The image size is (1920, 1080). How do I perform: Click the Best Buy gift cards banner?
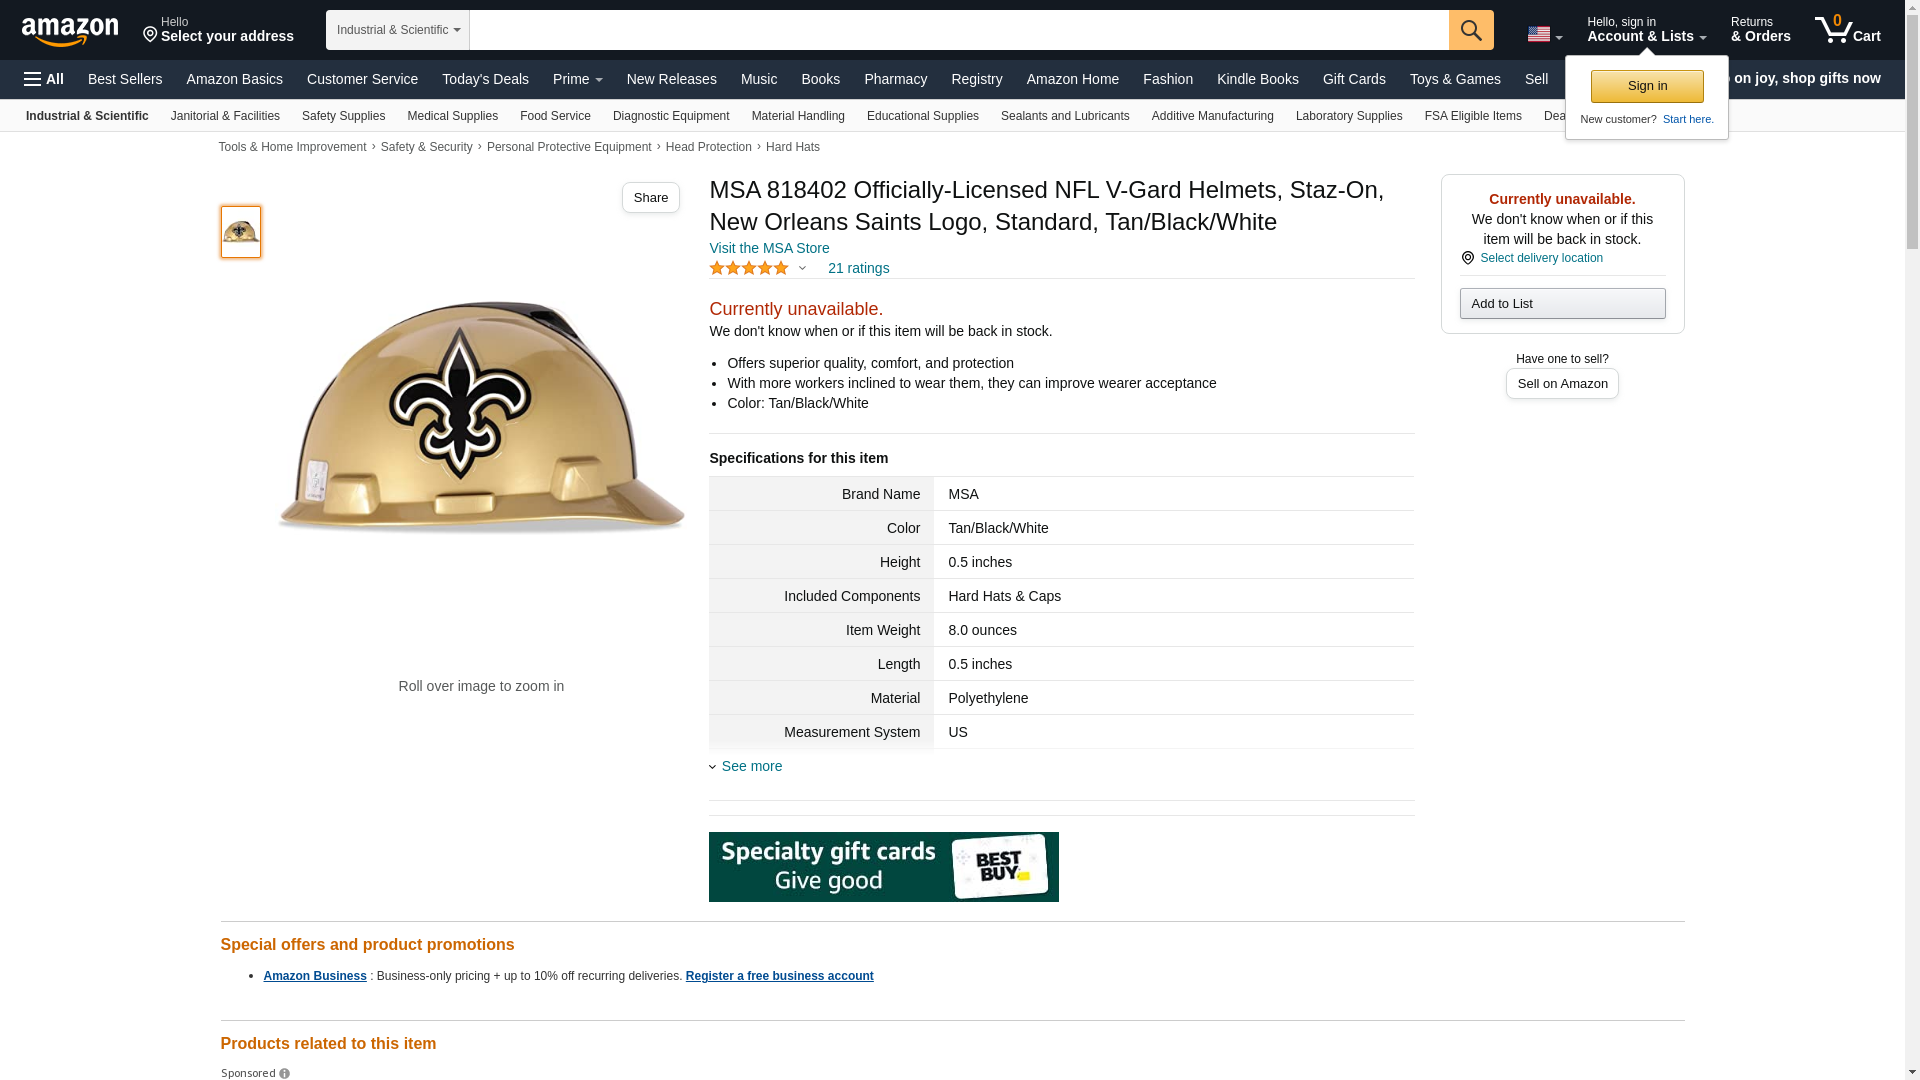883,867
